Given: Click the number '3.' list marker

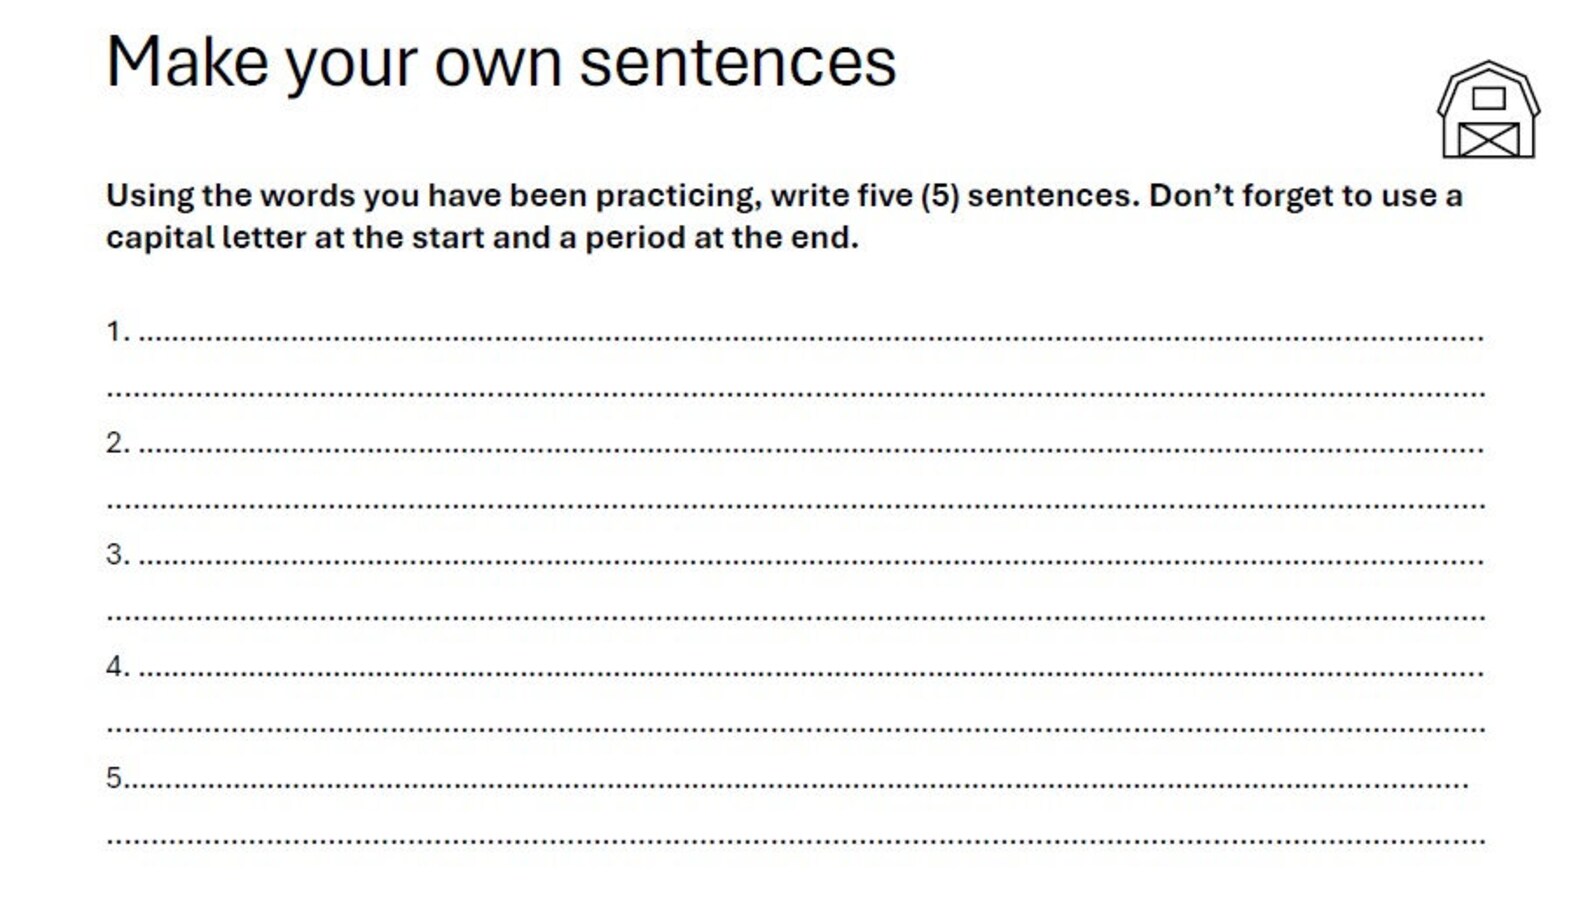Looking at the screenshot, I should point(118,554).
